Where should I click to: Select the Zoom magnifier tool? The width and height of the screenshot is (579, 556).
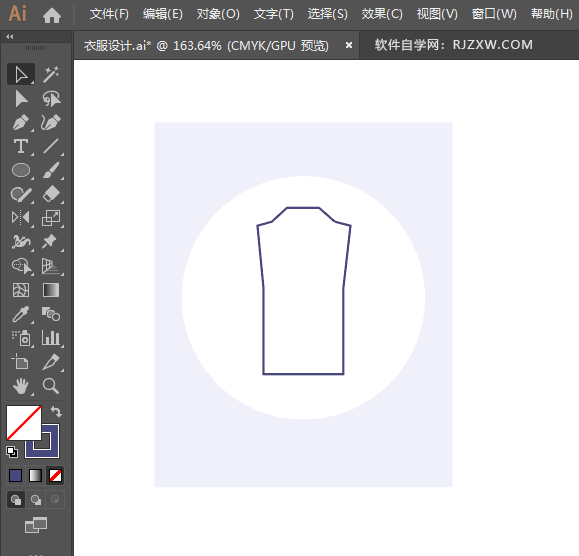pyautogui.click(x=51, y=386)
